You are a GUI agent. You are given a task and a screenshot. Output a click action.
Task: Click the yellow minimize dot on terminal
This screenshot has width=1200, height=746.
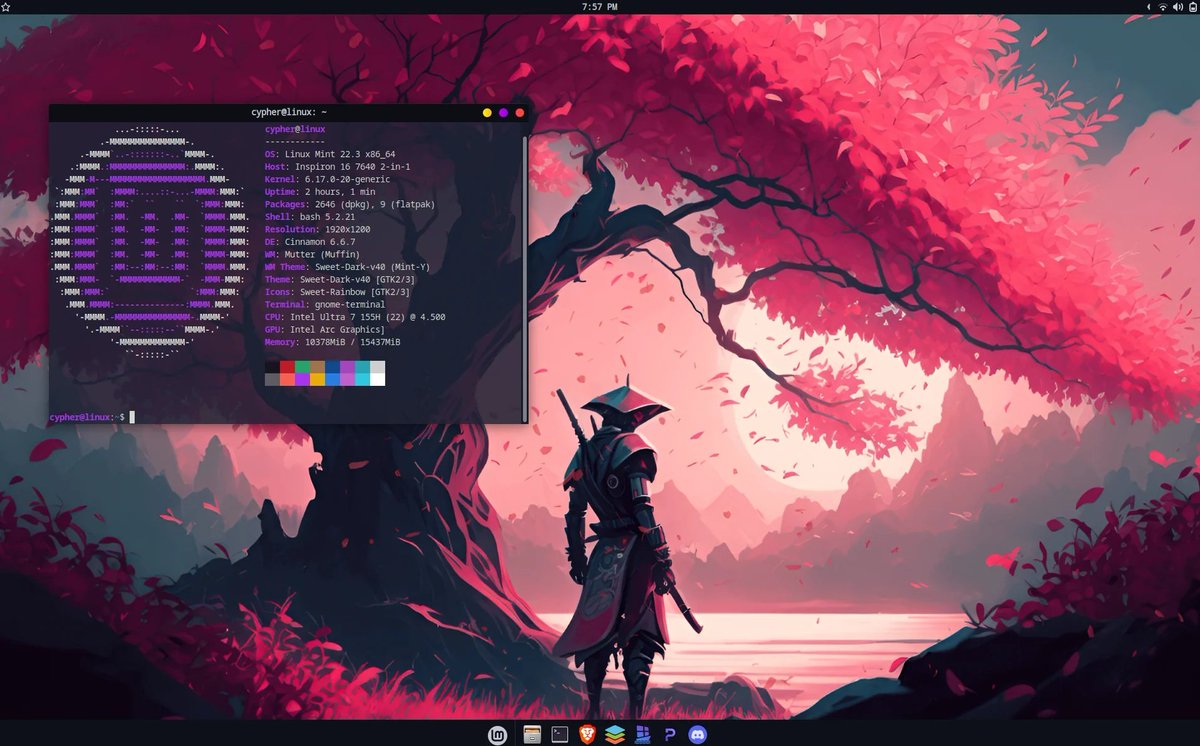tap(487, 113)
